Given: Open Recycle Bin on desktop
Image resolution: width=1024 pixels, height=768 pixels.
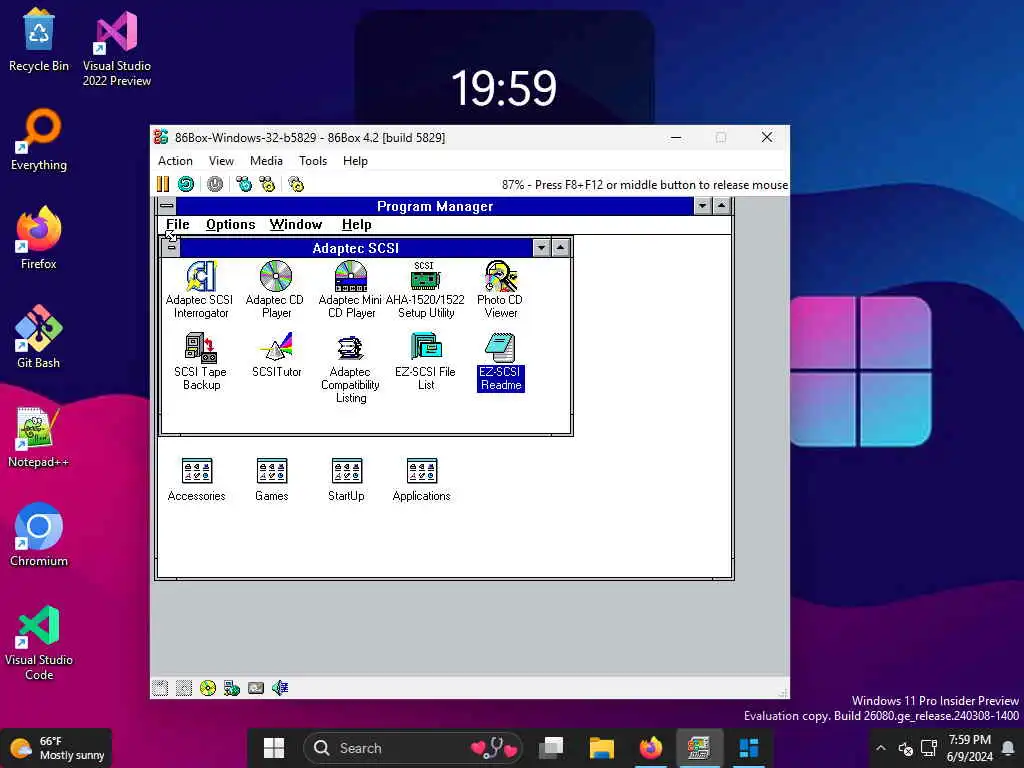Looking at the screenshot, I should [x=39, y=40].
